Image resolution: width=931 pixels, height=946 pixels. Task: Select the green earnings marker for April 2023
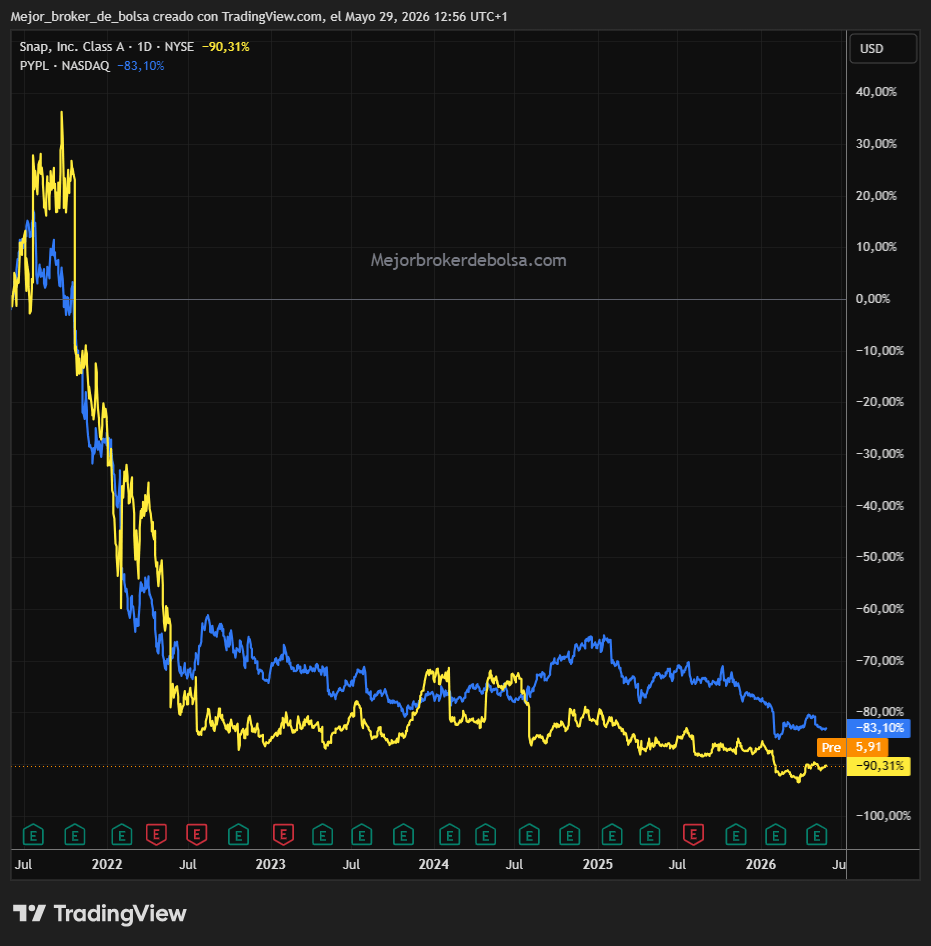coord(323,835)
